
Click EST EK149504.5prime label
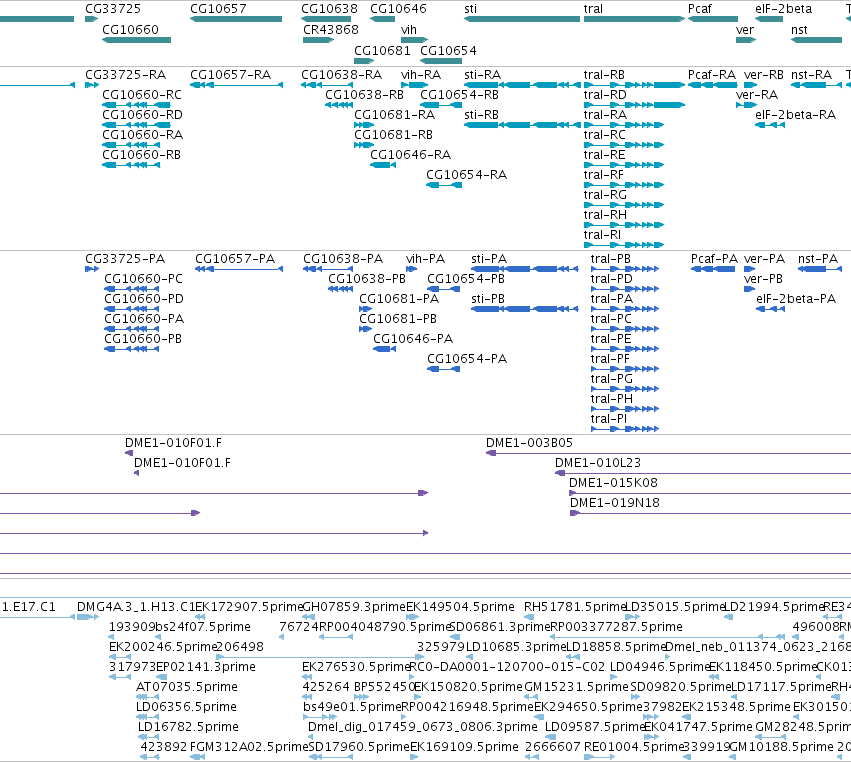(460, 606)
